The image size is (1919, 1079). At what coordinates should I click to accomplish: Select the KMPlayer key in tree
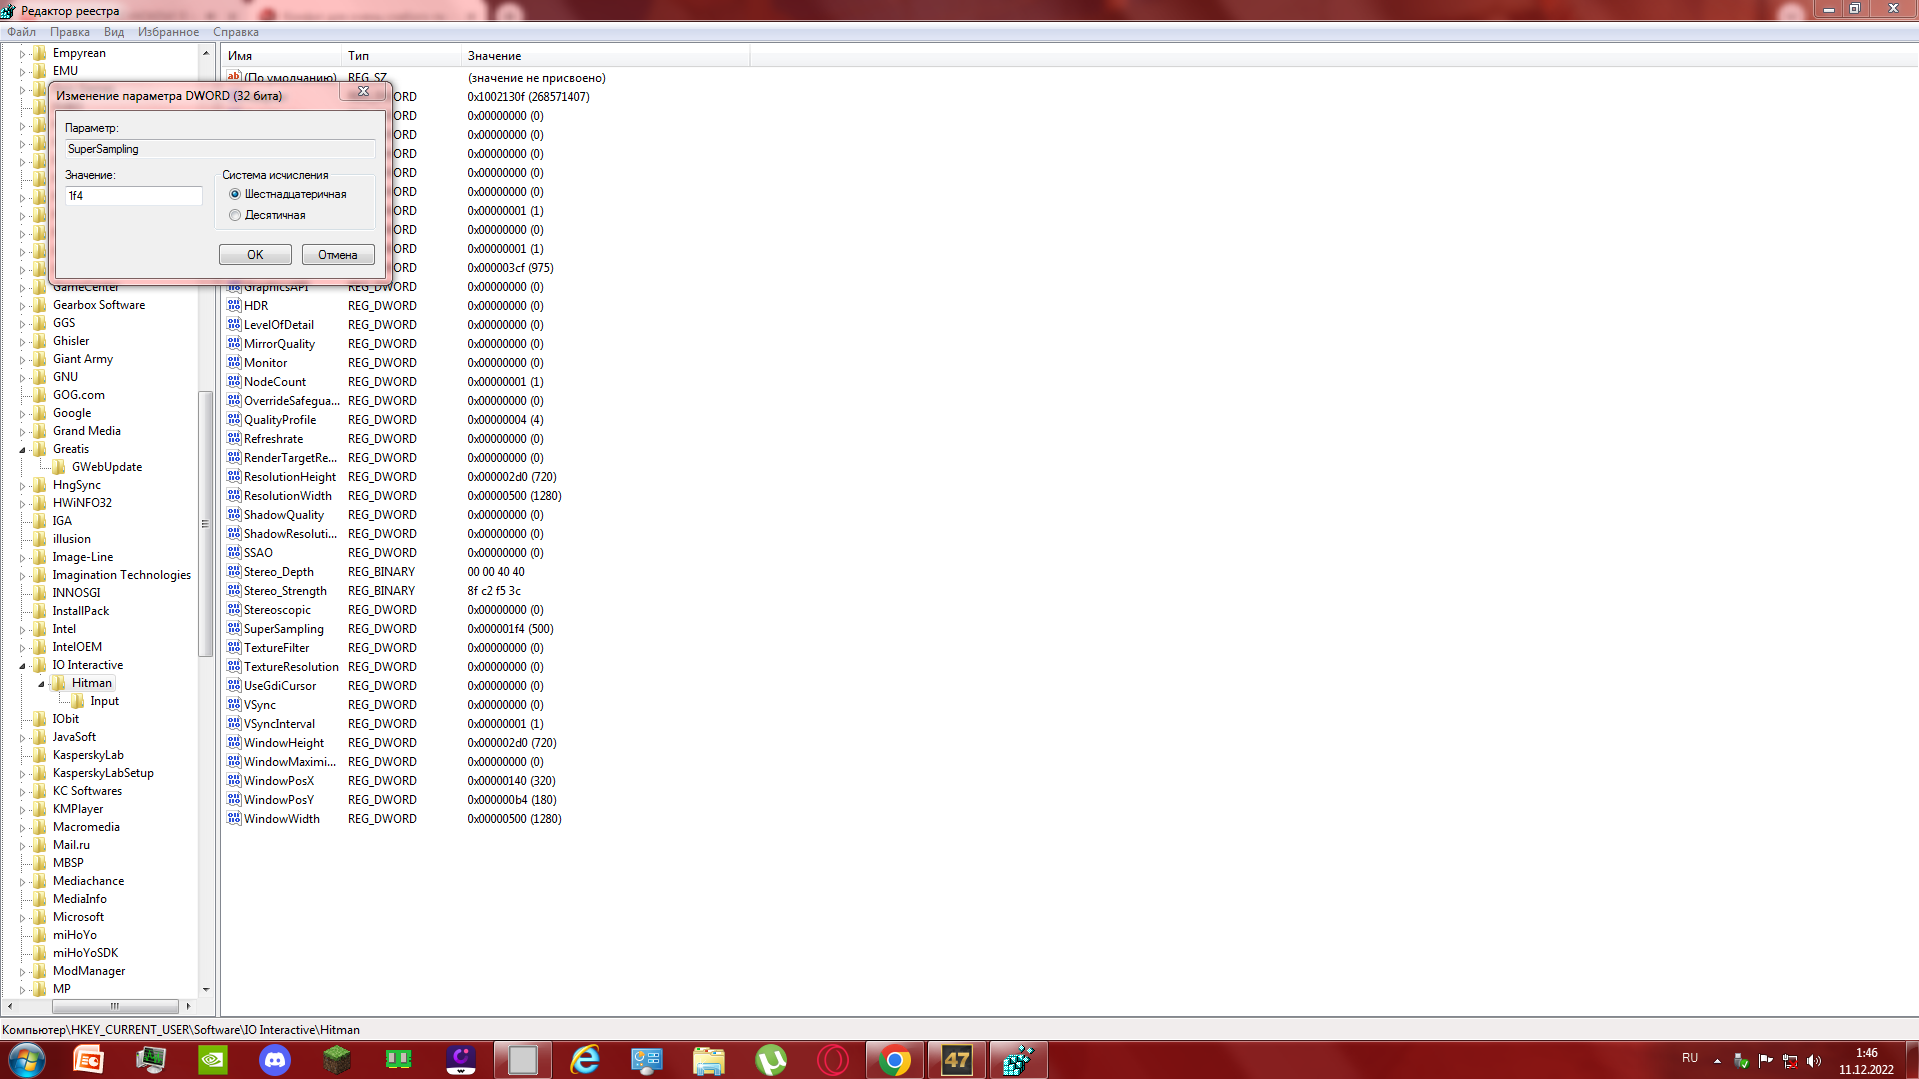pyautogui.click(x=78, y=809)
